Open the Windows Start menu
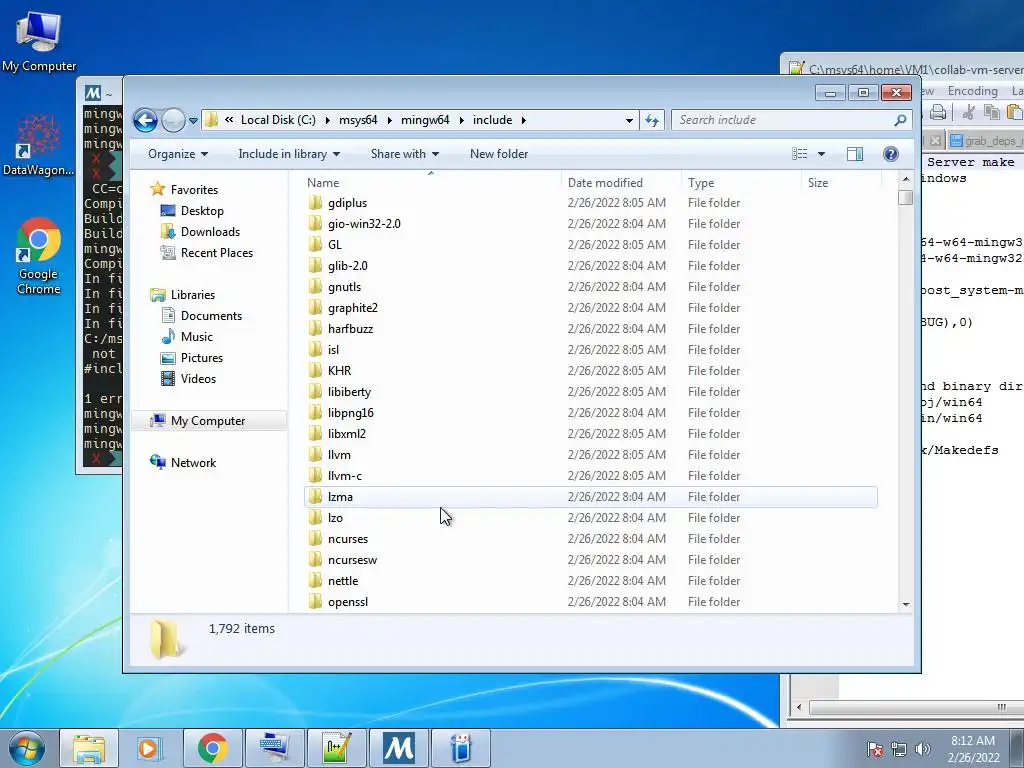The image size is (1024, 768). (x=26, y=748)
